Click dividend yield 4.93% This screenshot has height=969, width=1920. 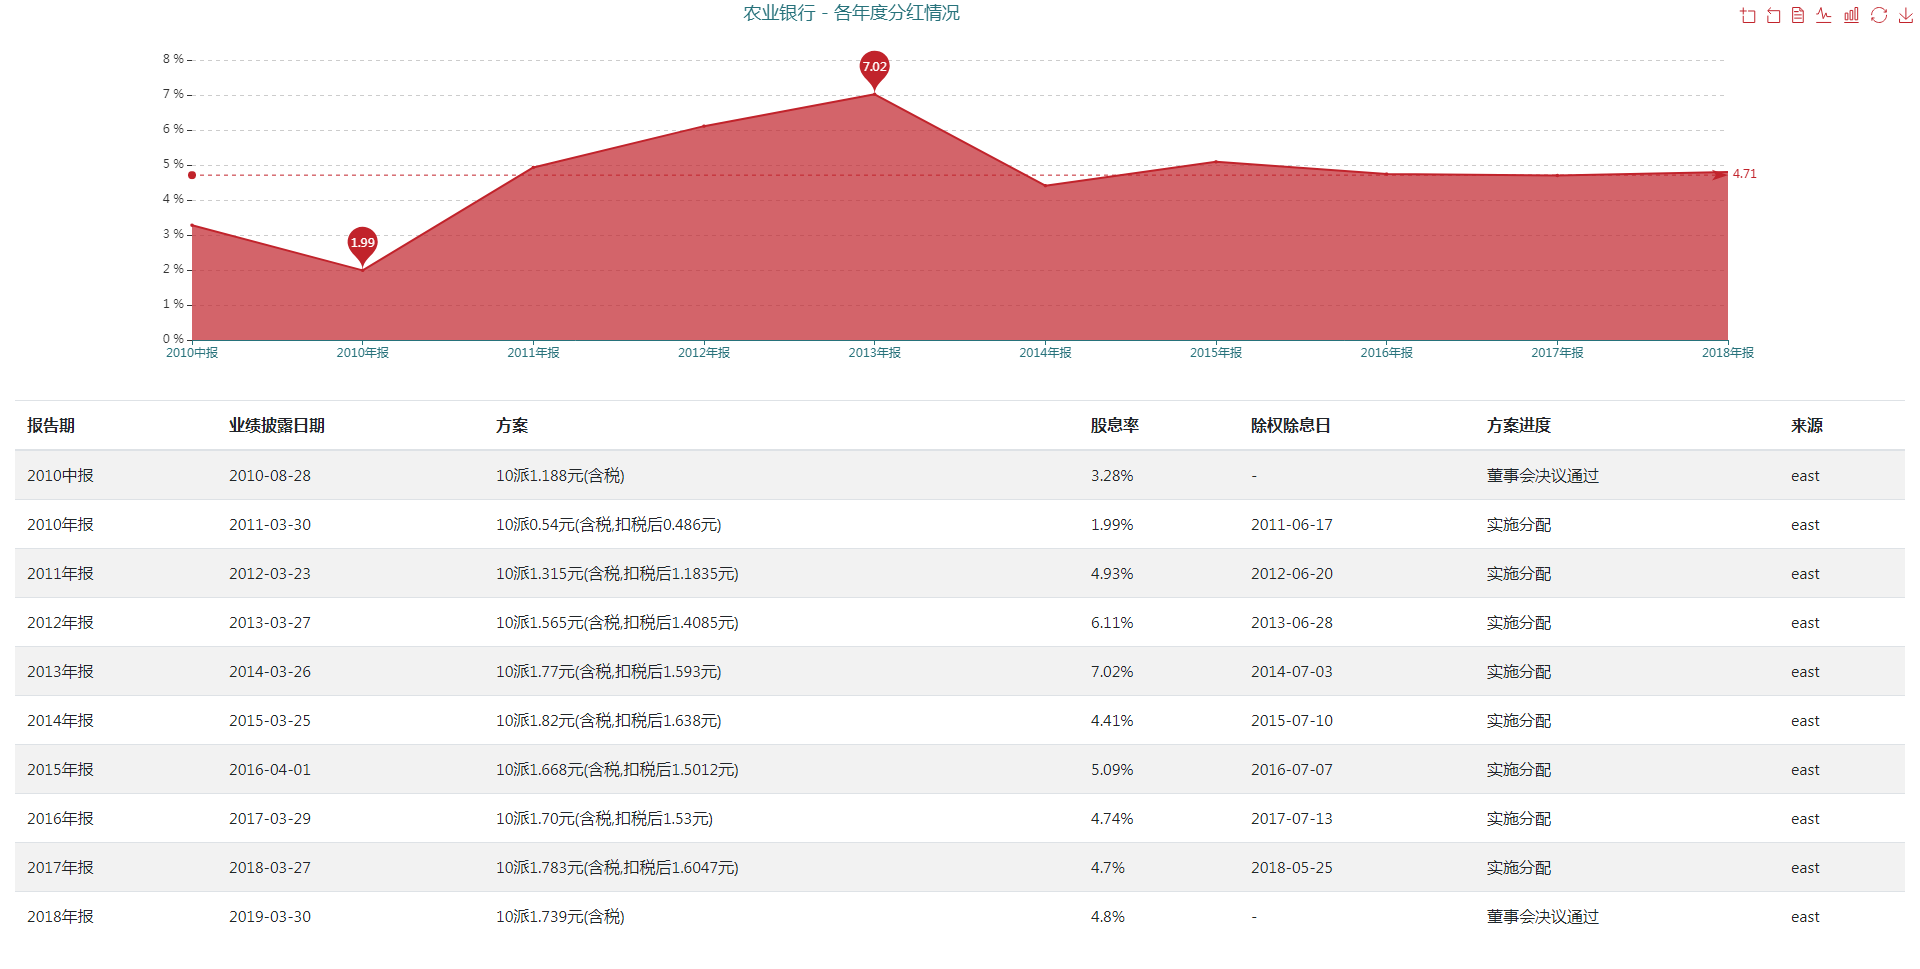point(1112,574)
